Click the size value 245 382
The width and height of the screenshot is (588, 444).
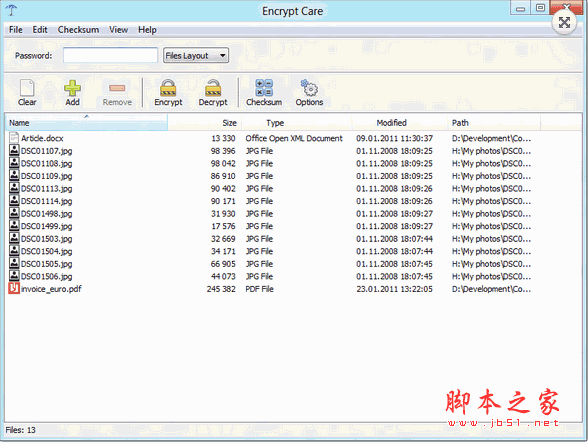(221, 289)
